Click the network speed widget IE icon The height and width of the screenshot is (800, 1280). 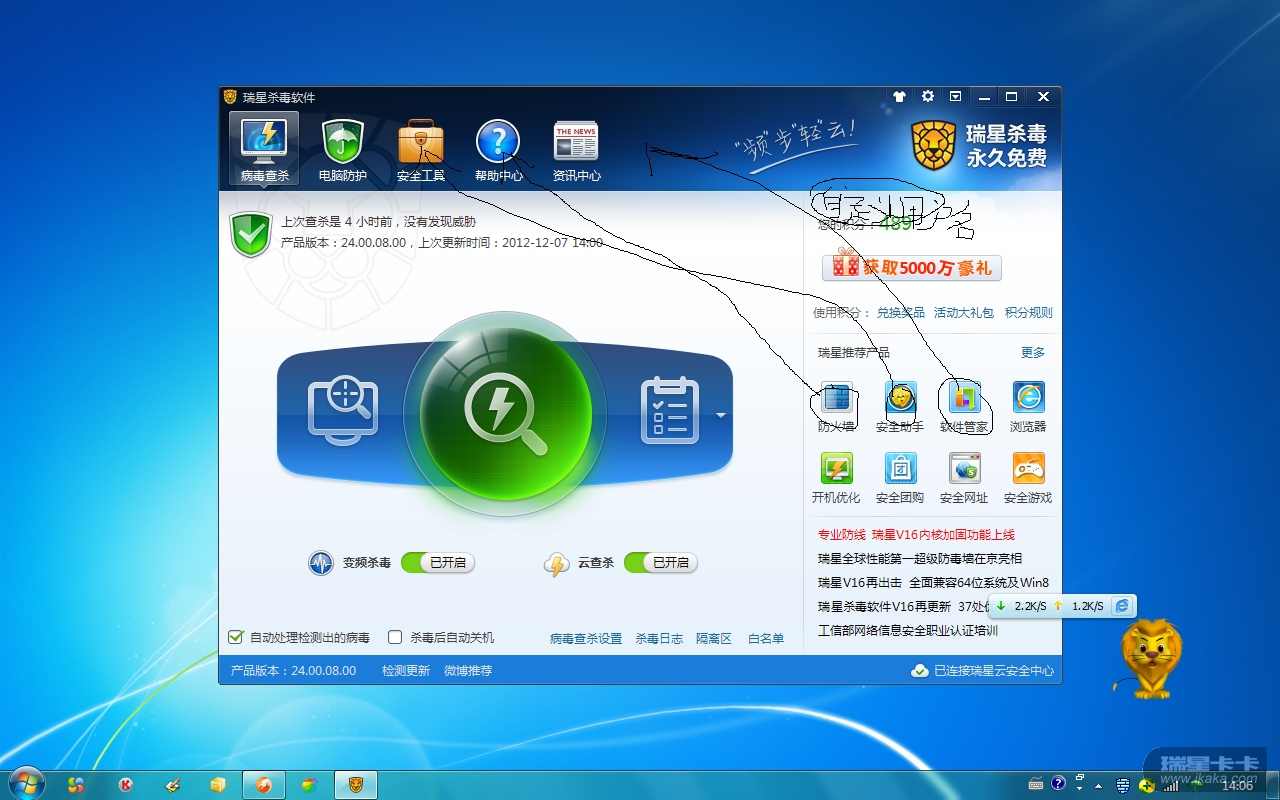pyautogui.click(x=1123, y=606)
